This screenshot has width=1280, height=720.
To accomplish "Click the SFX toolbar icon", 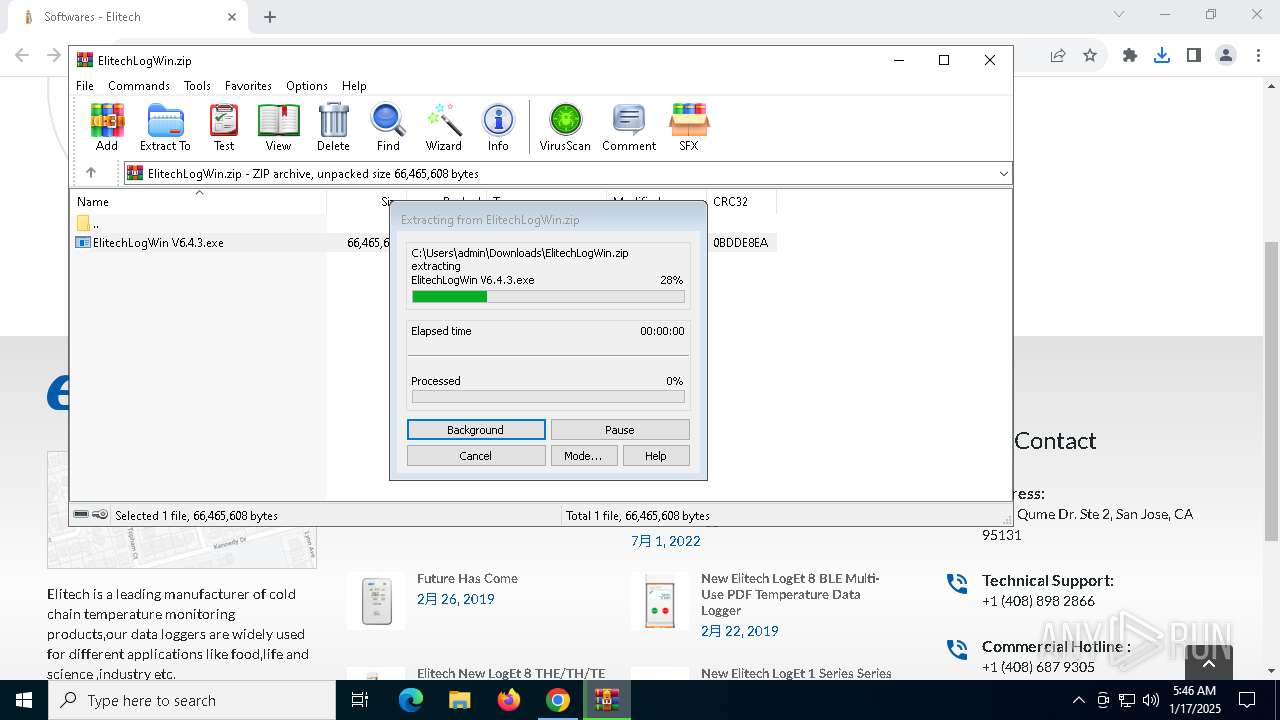I will (x=689, y=127).
